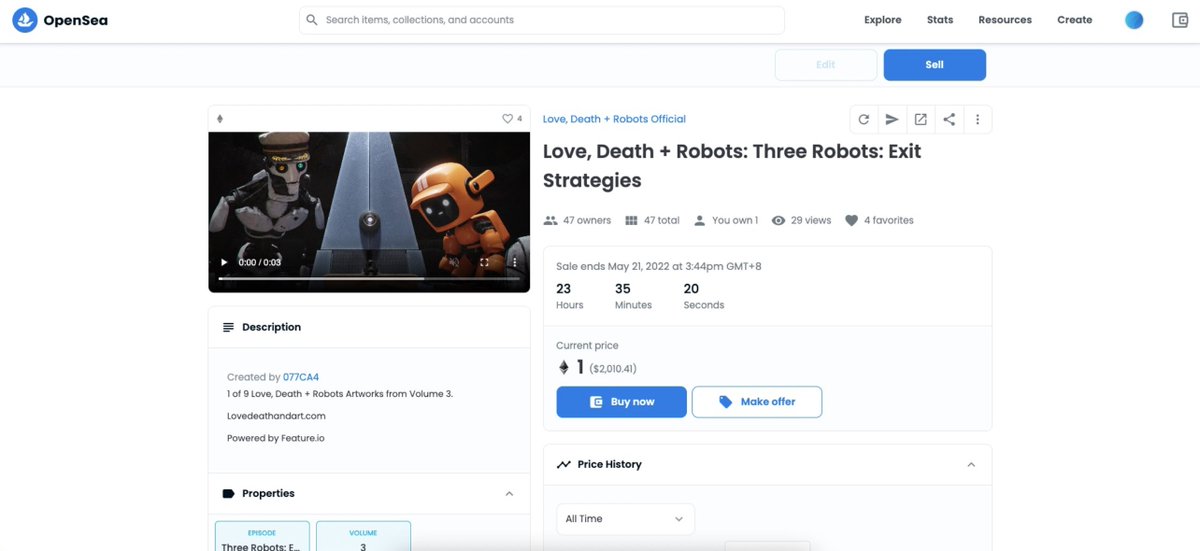Click the Description header
The width and height of the screenshot is (1200, 551).
tap(369, 327)
